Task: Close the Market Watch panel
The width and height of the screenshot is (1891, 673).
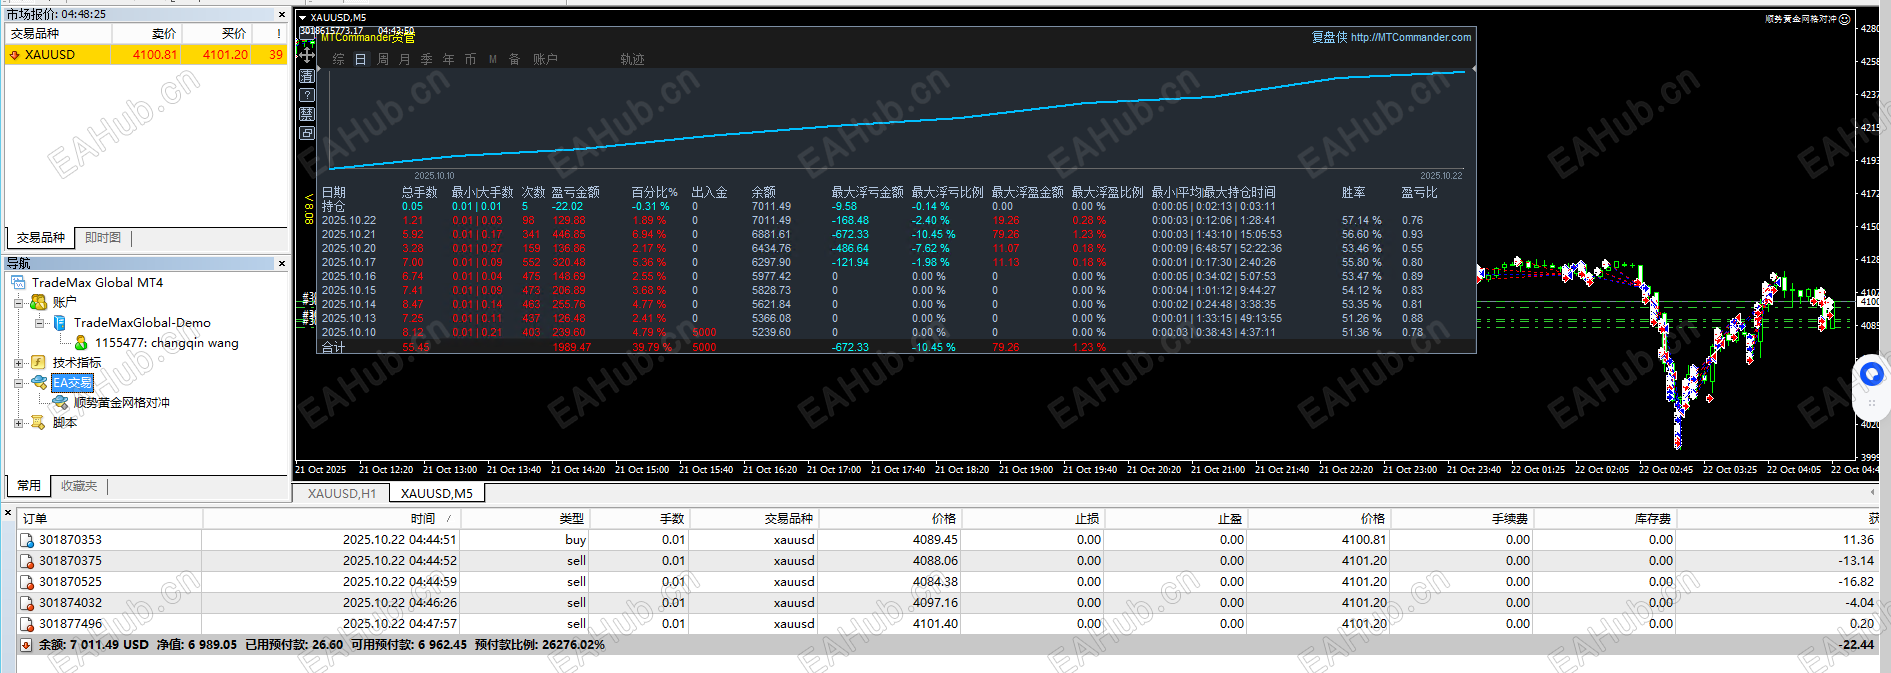Action: click(282, 15)
